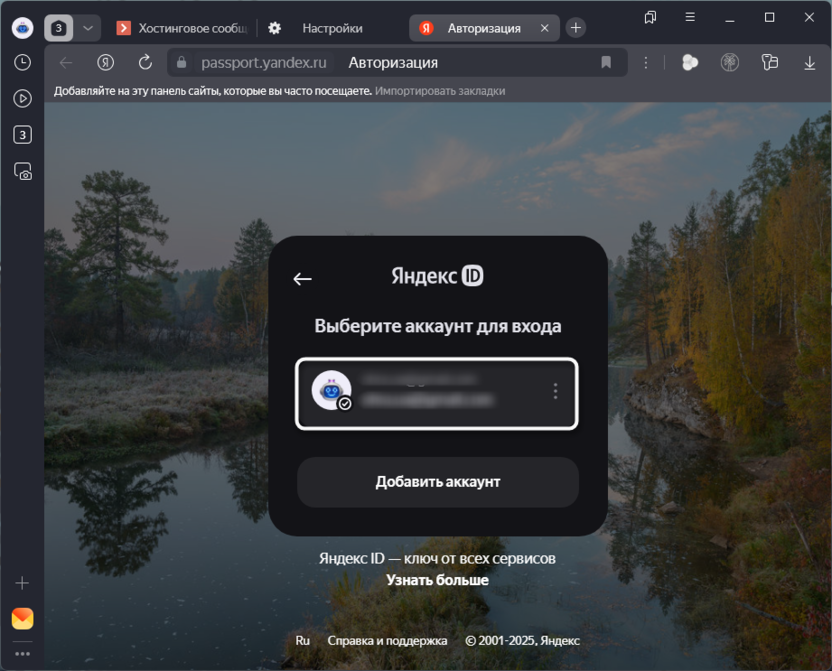
Task: Open sidebar more options ellipsis
Action: (22, 654)
